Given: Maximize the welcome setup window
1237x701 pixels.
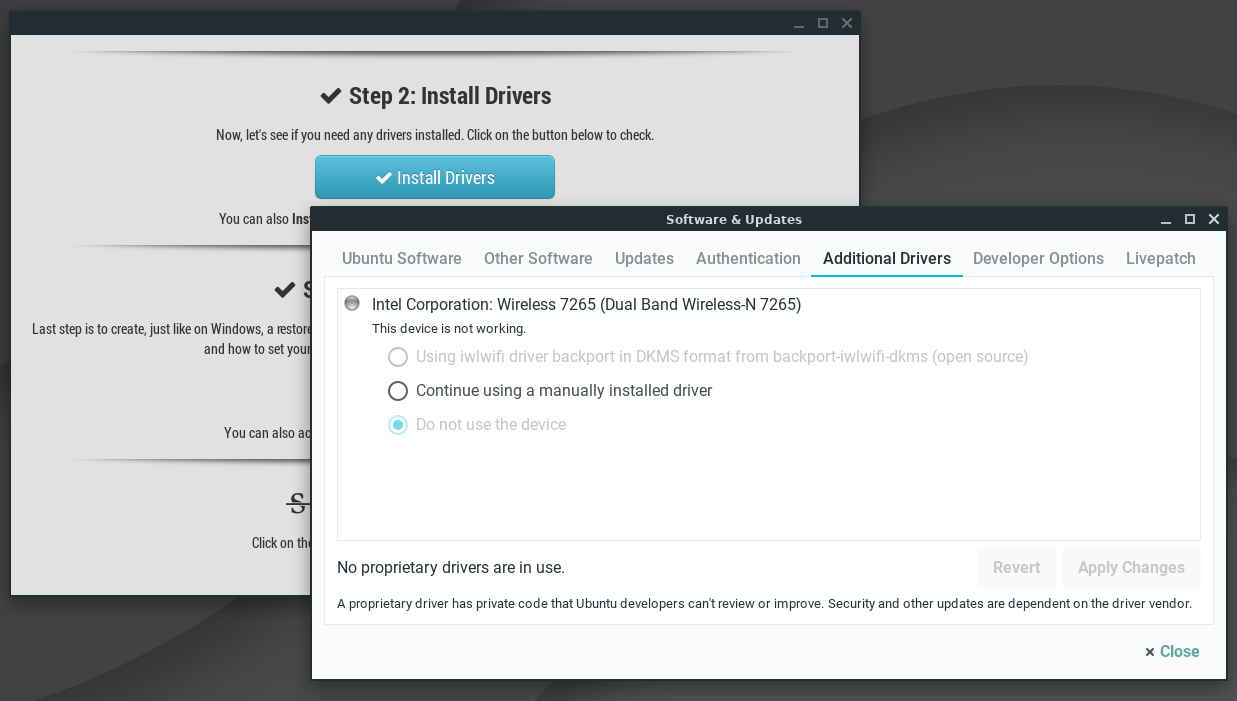Looking at the screenshot, I should coord(823,23).
